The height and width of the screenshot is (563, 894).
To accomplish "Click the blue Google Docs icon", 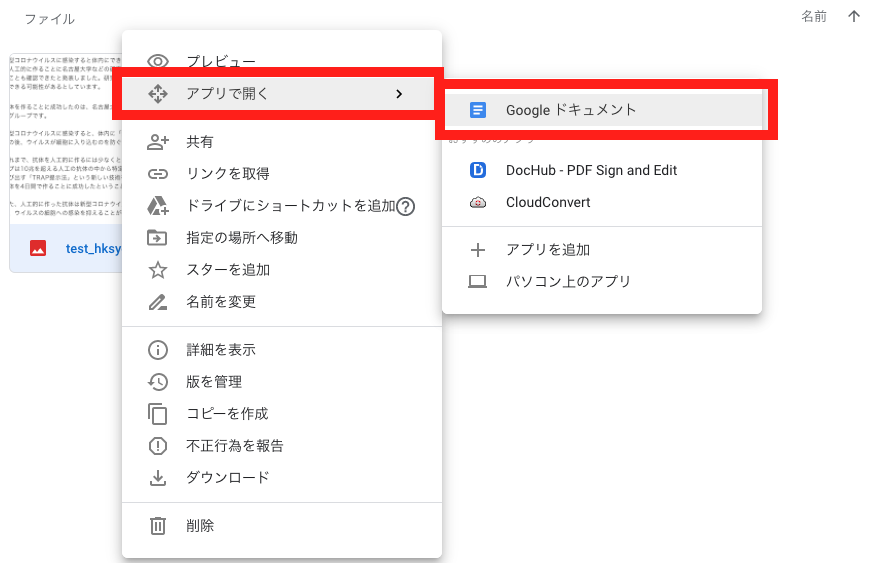I will pyautogui.click(x=478, y=110).
